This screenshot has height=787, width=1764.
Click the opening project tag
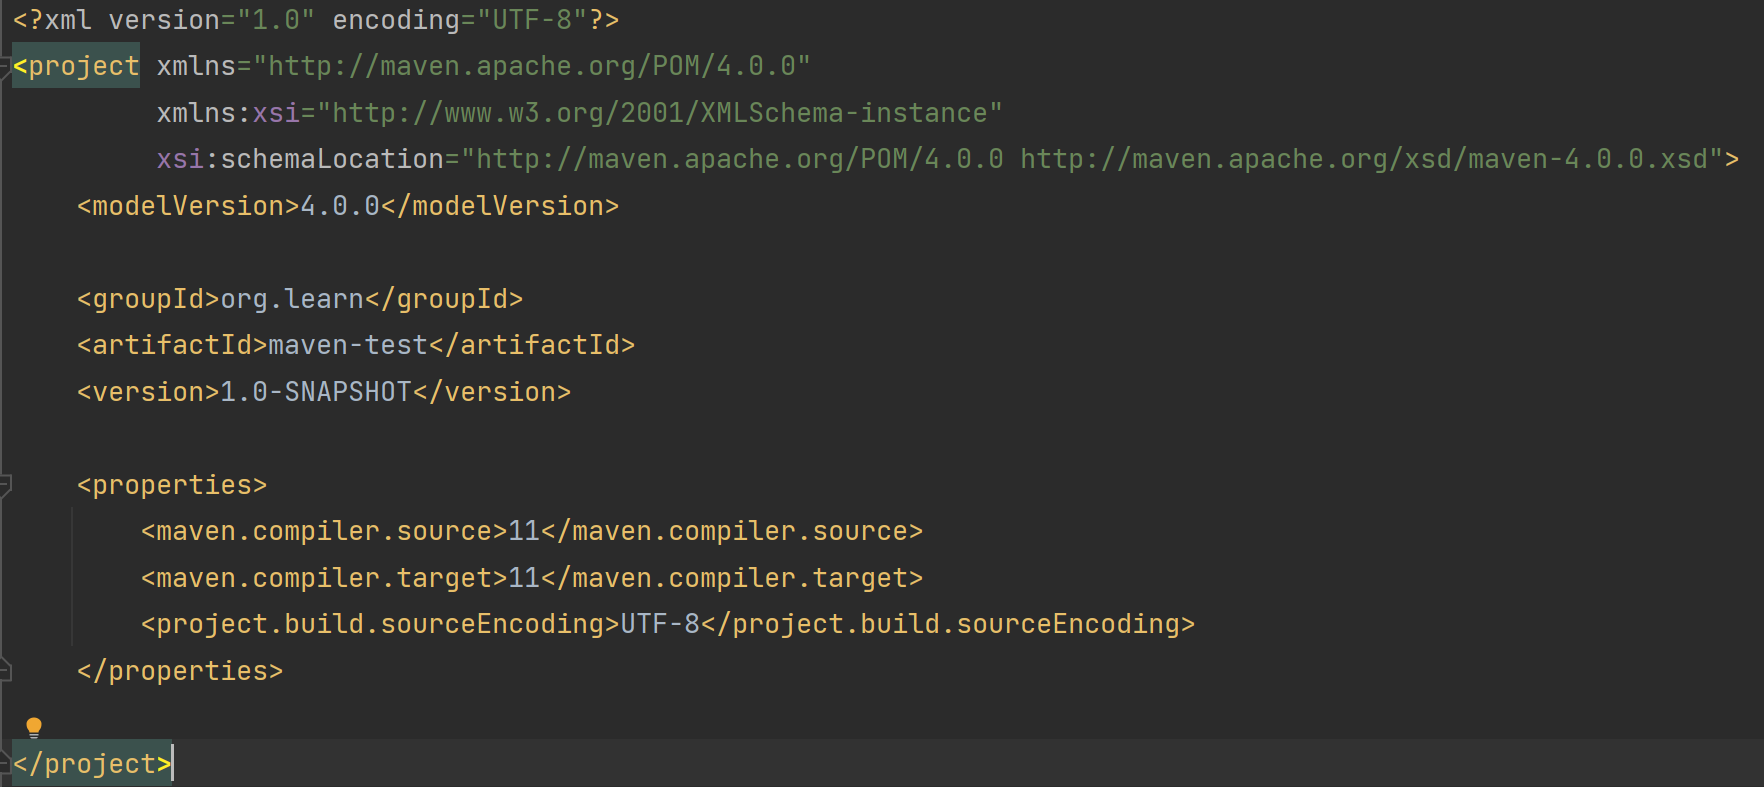[x=76, y=66]
